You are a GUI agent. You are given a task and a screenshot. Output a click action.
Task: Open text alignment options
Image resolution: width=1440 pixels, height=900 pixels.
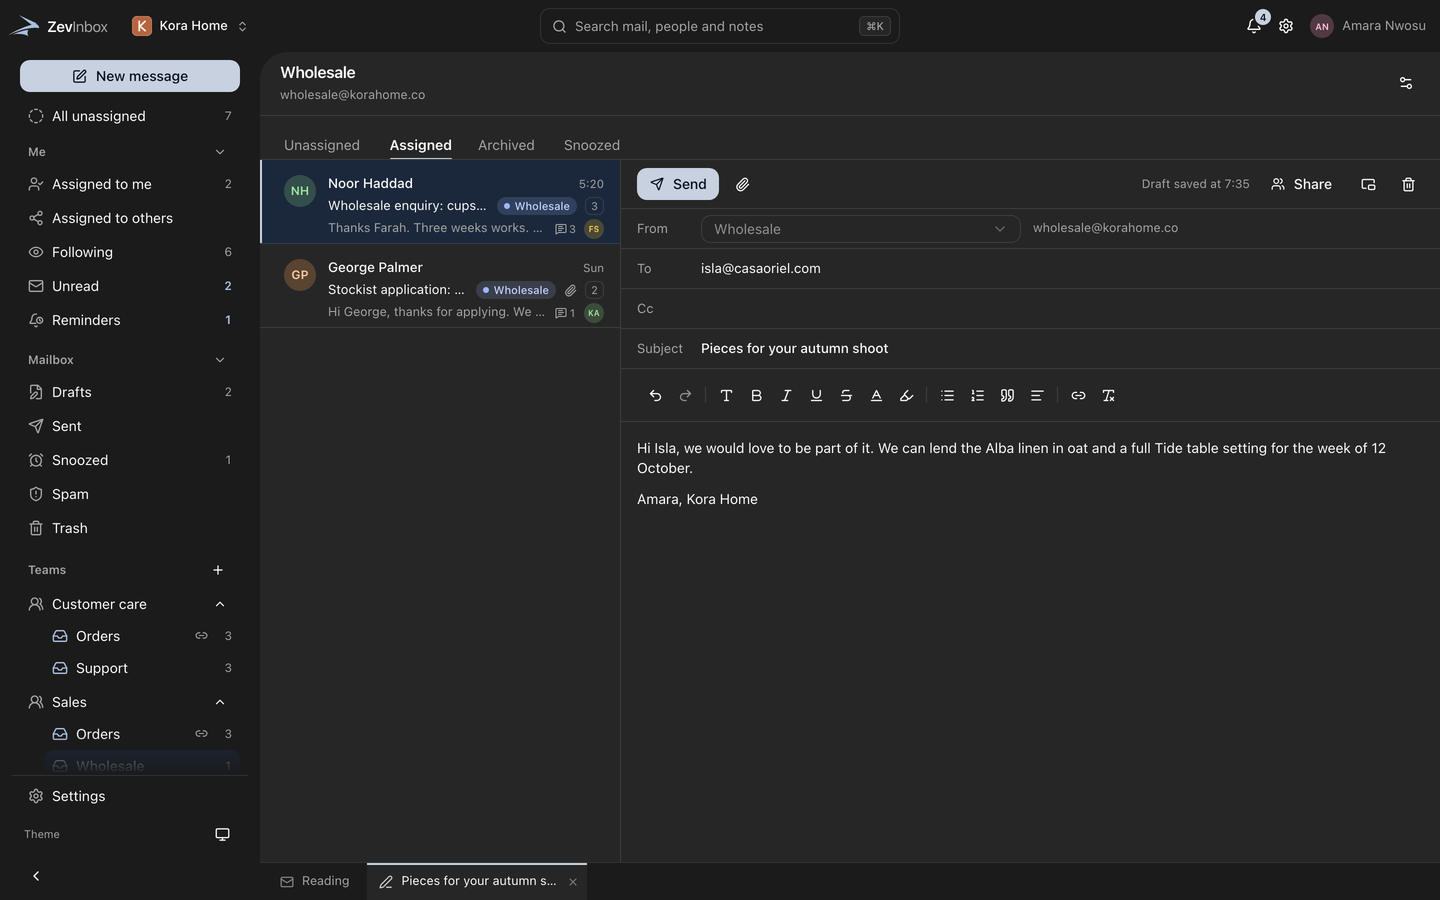(x=1037, y=396)
